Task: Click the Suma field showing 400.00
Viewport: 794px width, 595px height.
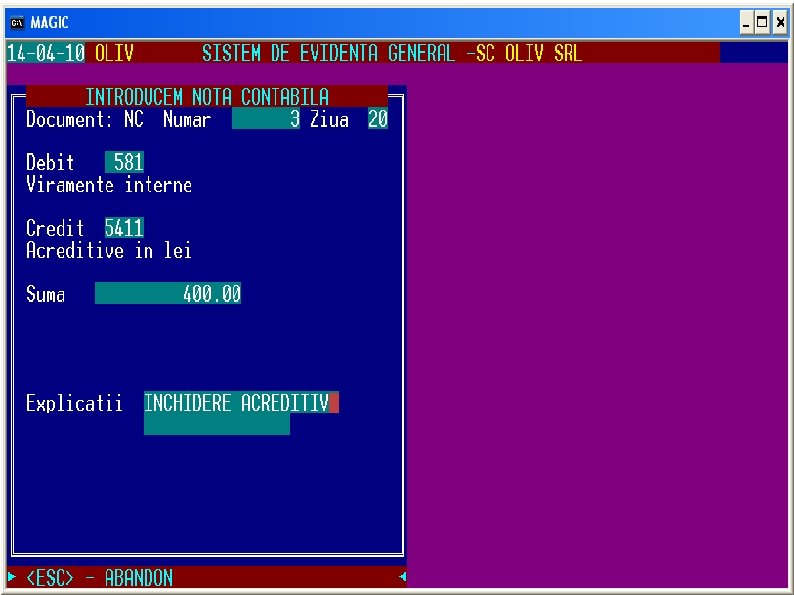Action: [168, 294]
